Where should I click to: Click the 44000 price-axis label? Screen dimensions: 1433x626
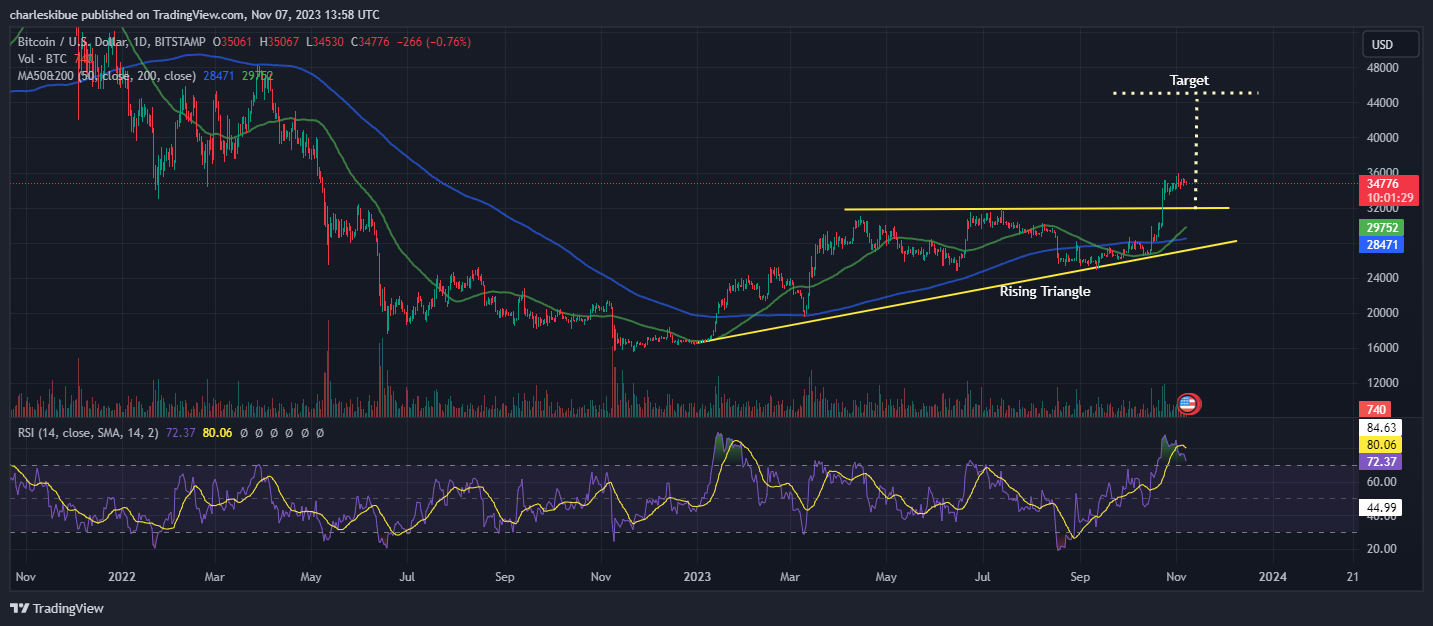tap(1383, 103)
